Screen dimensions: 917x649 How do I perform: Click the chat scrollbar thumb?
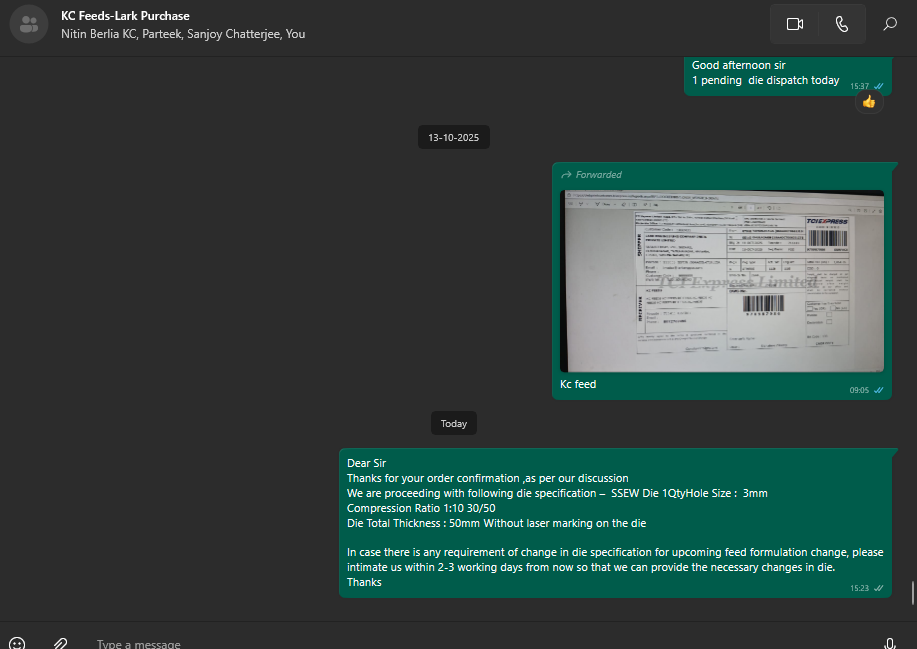coord(912,592)
